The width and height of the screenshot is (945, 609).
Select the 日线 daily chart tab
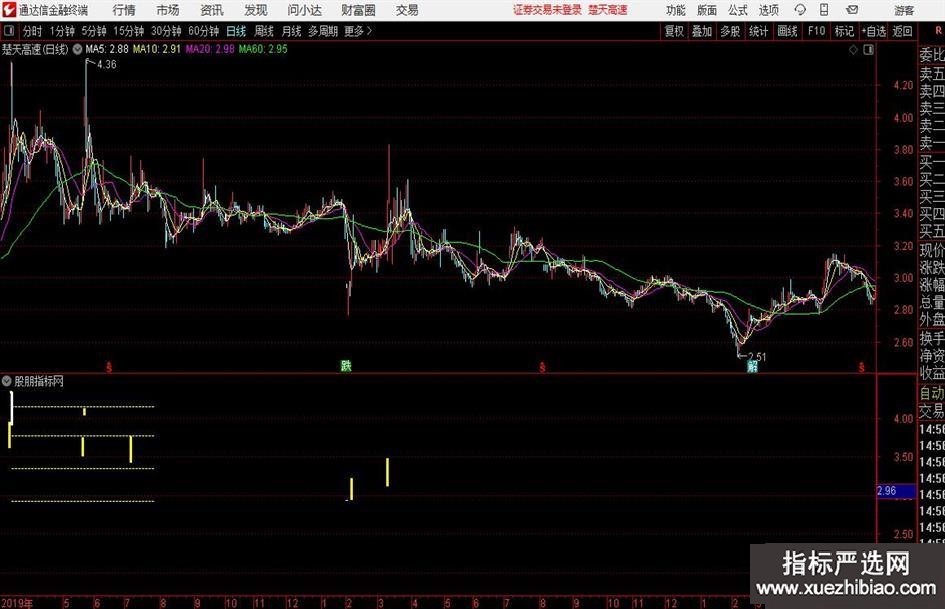pos(236,31)
